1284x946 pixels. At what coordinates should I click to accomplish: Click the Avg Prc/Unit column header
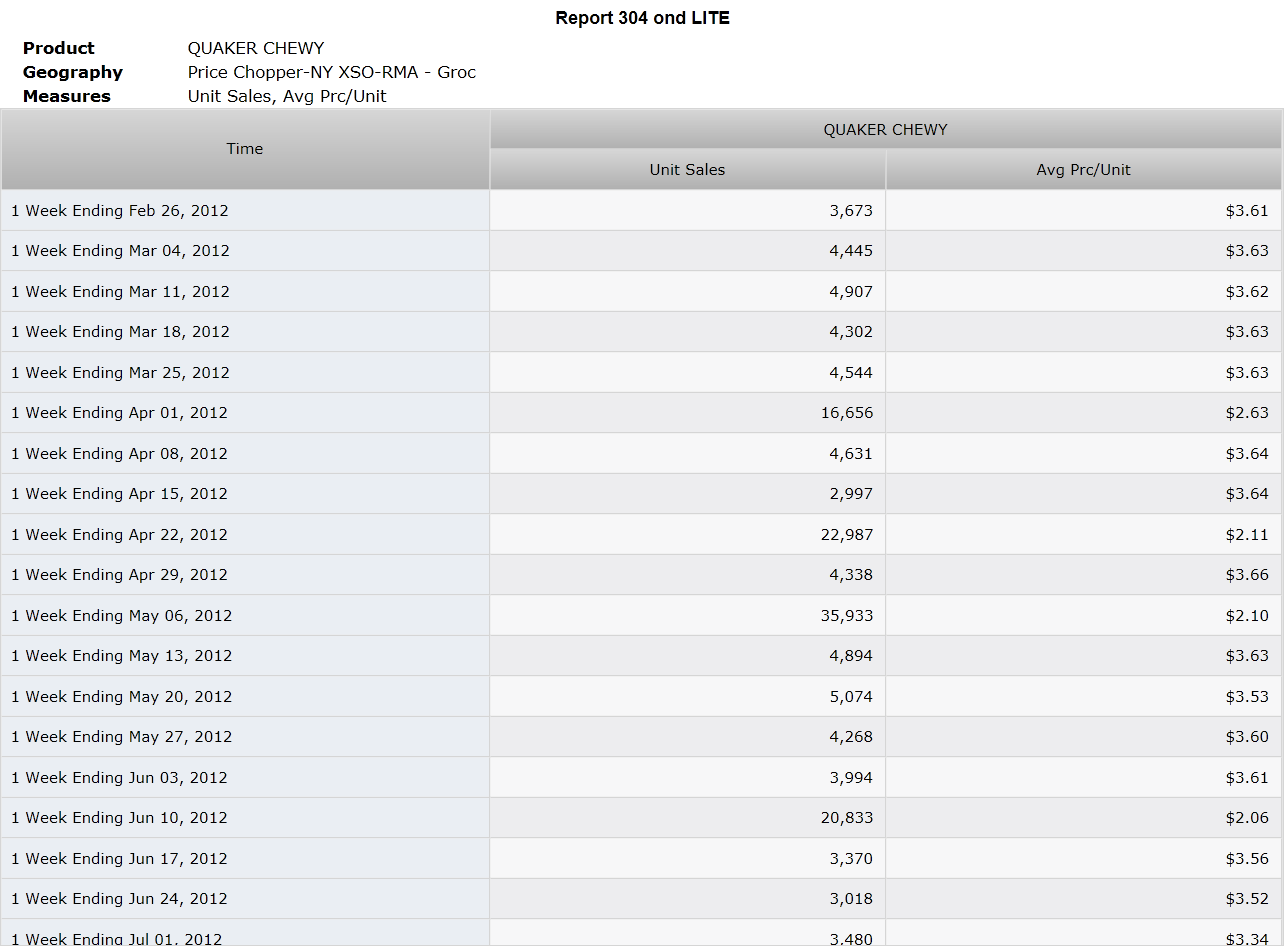(x=1083, y=170)
